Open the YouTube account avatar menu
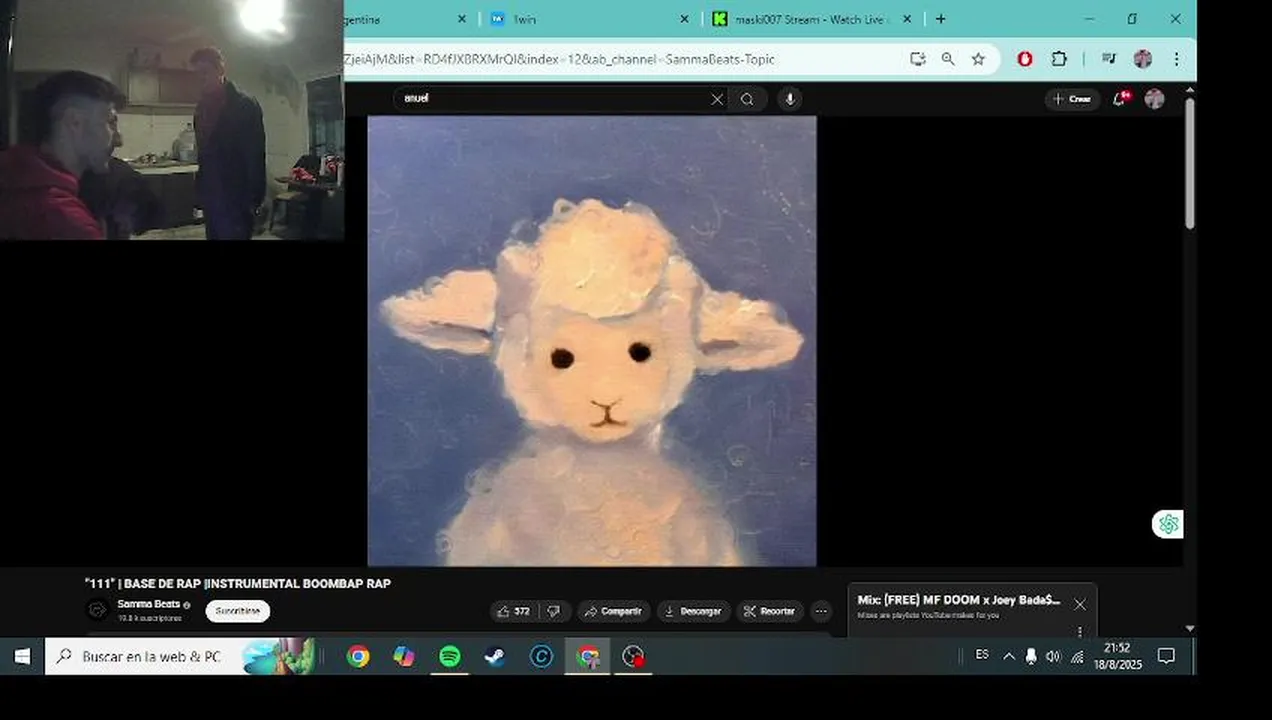 (1154, 98)
